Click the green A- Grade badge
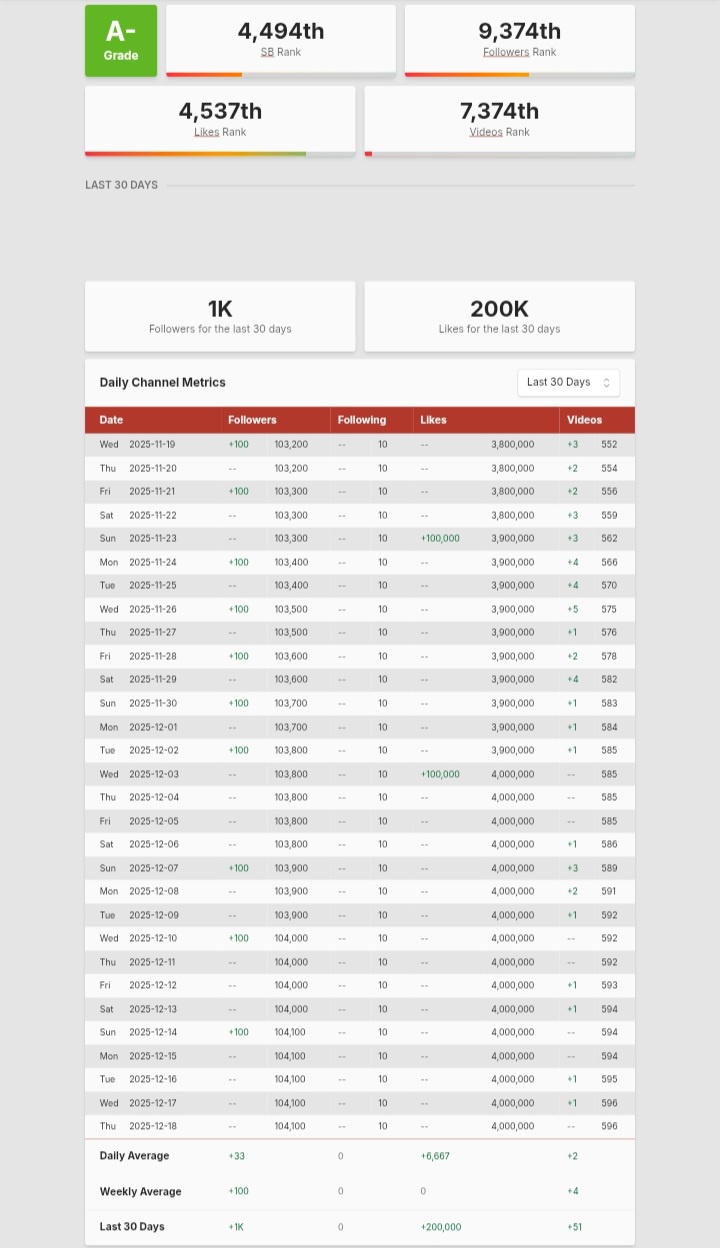This screenshot has height=1248, width=720. 121,41
